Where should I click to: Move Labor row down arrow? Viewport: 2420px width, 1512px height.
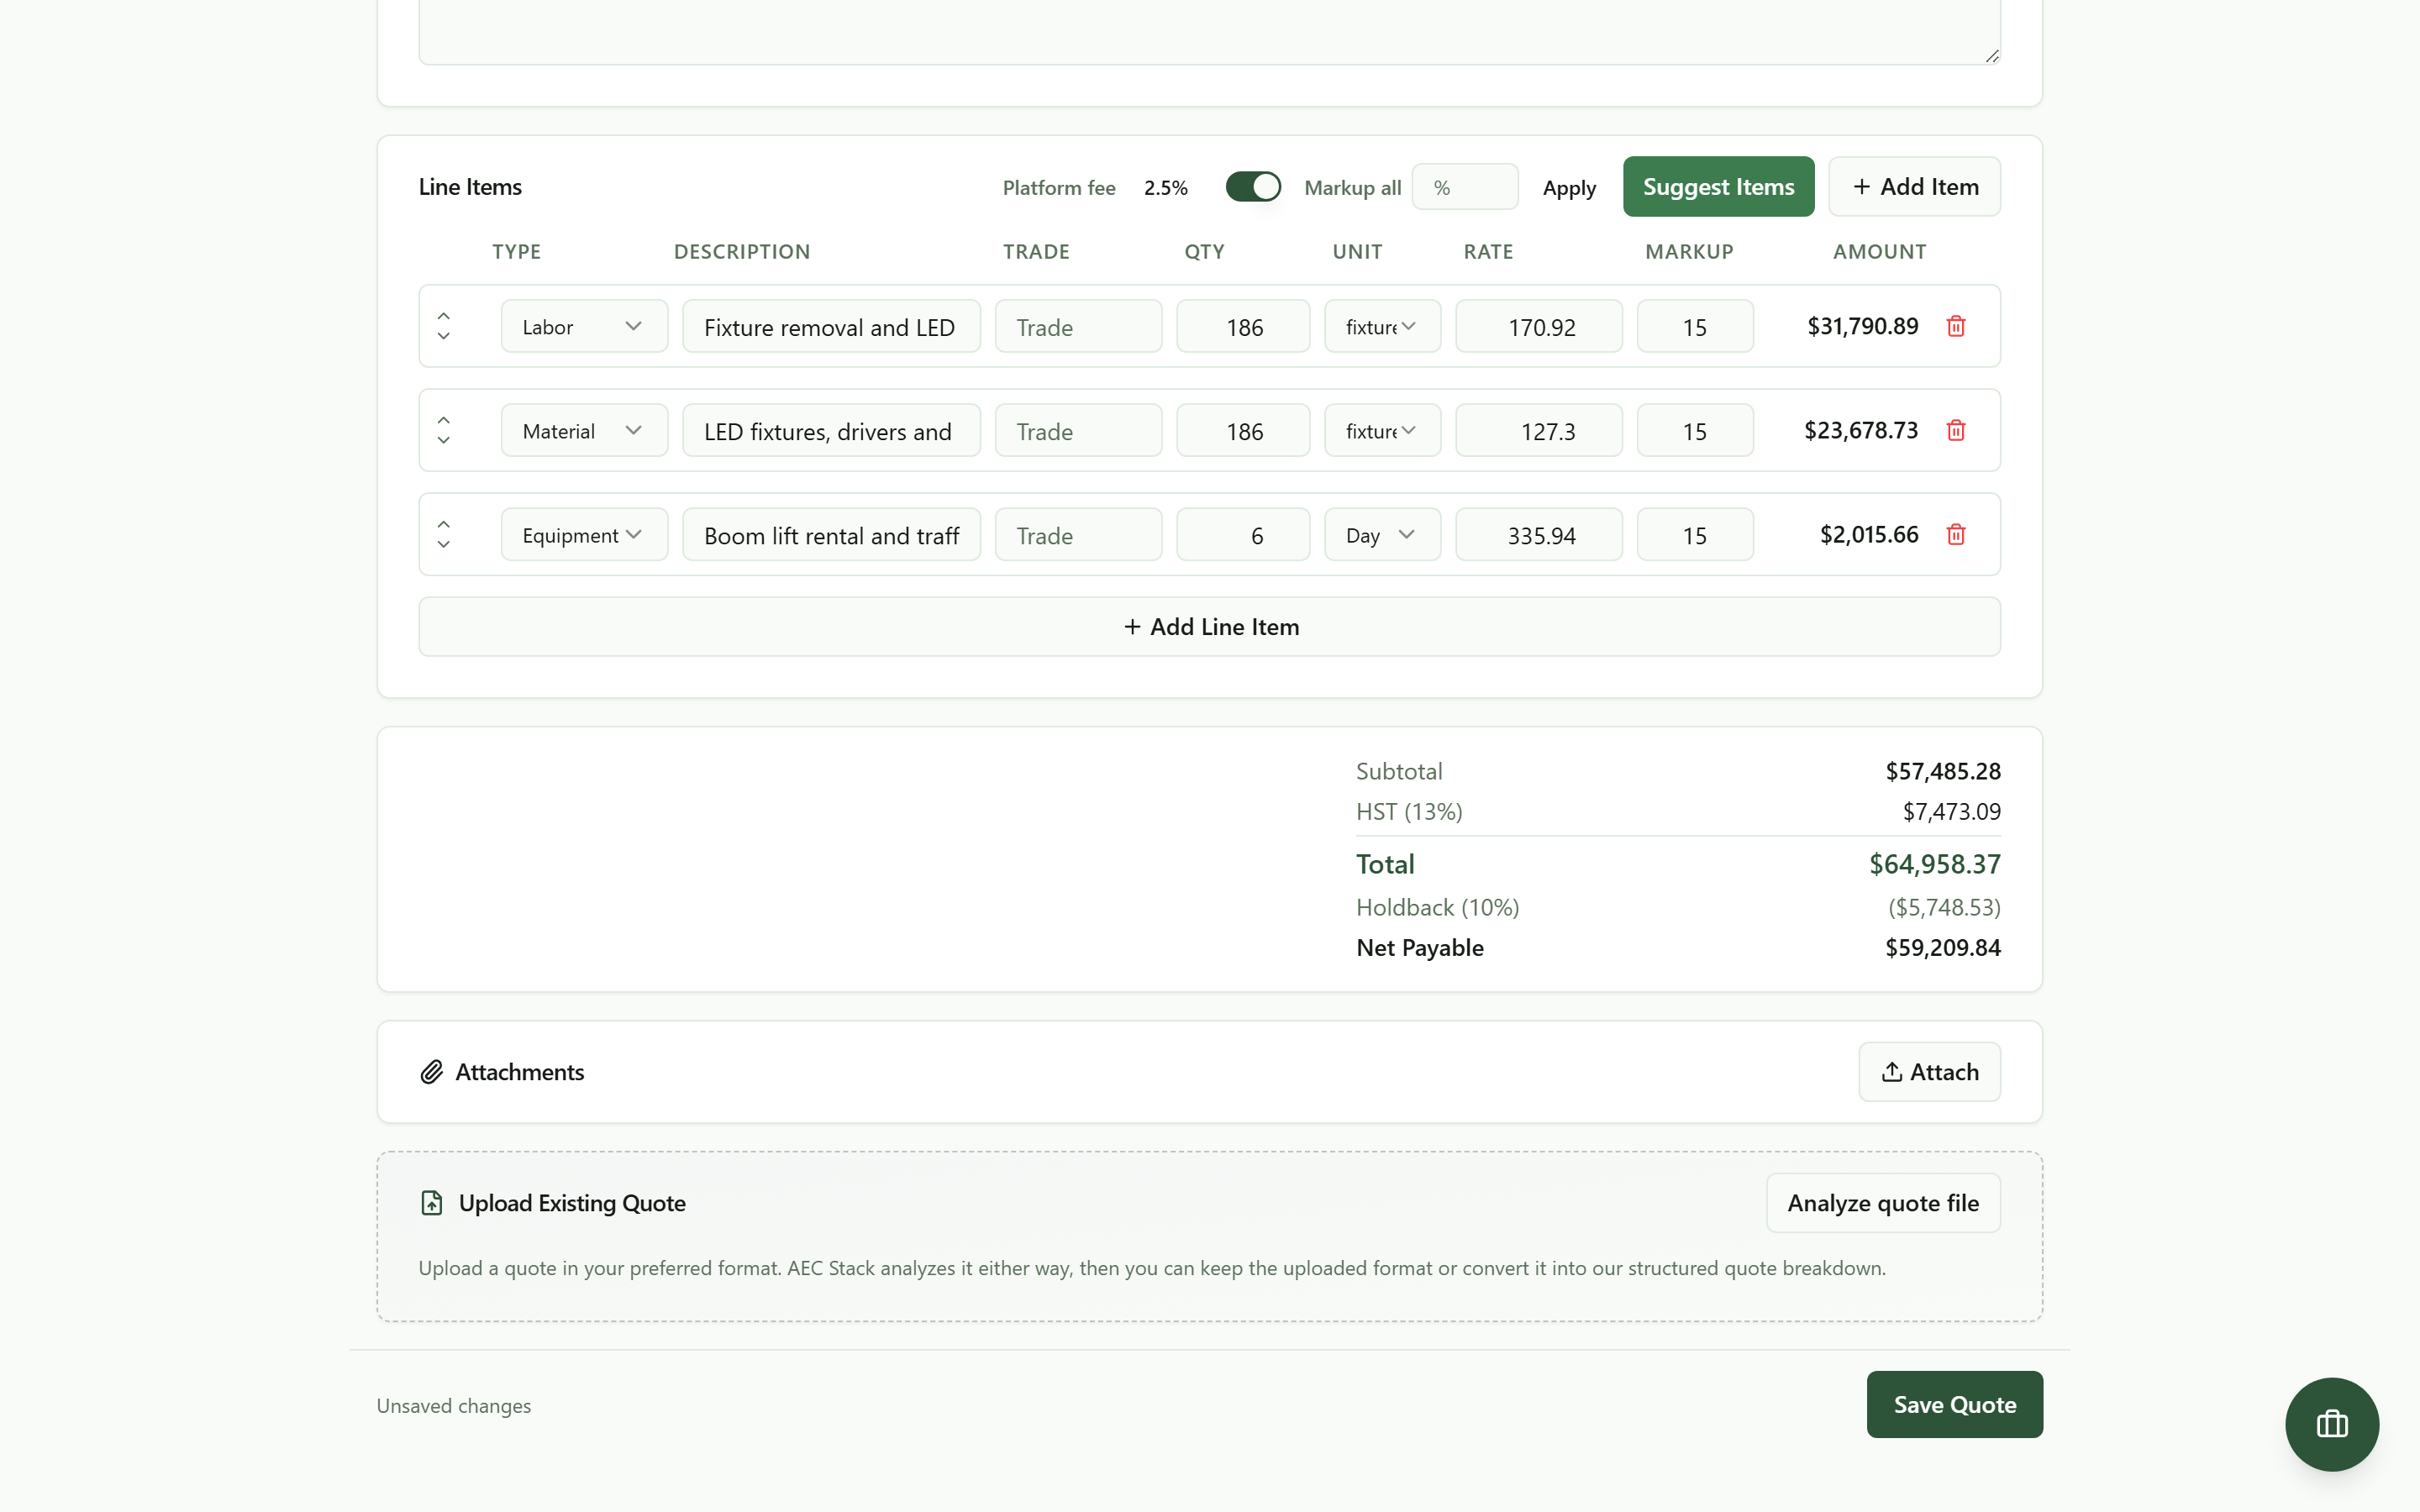point(444,337)
